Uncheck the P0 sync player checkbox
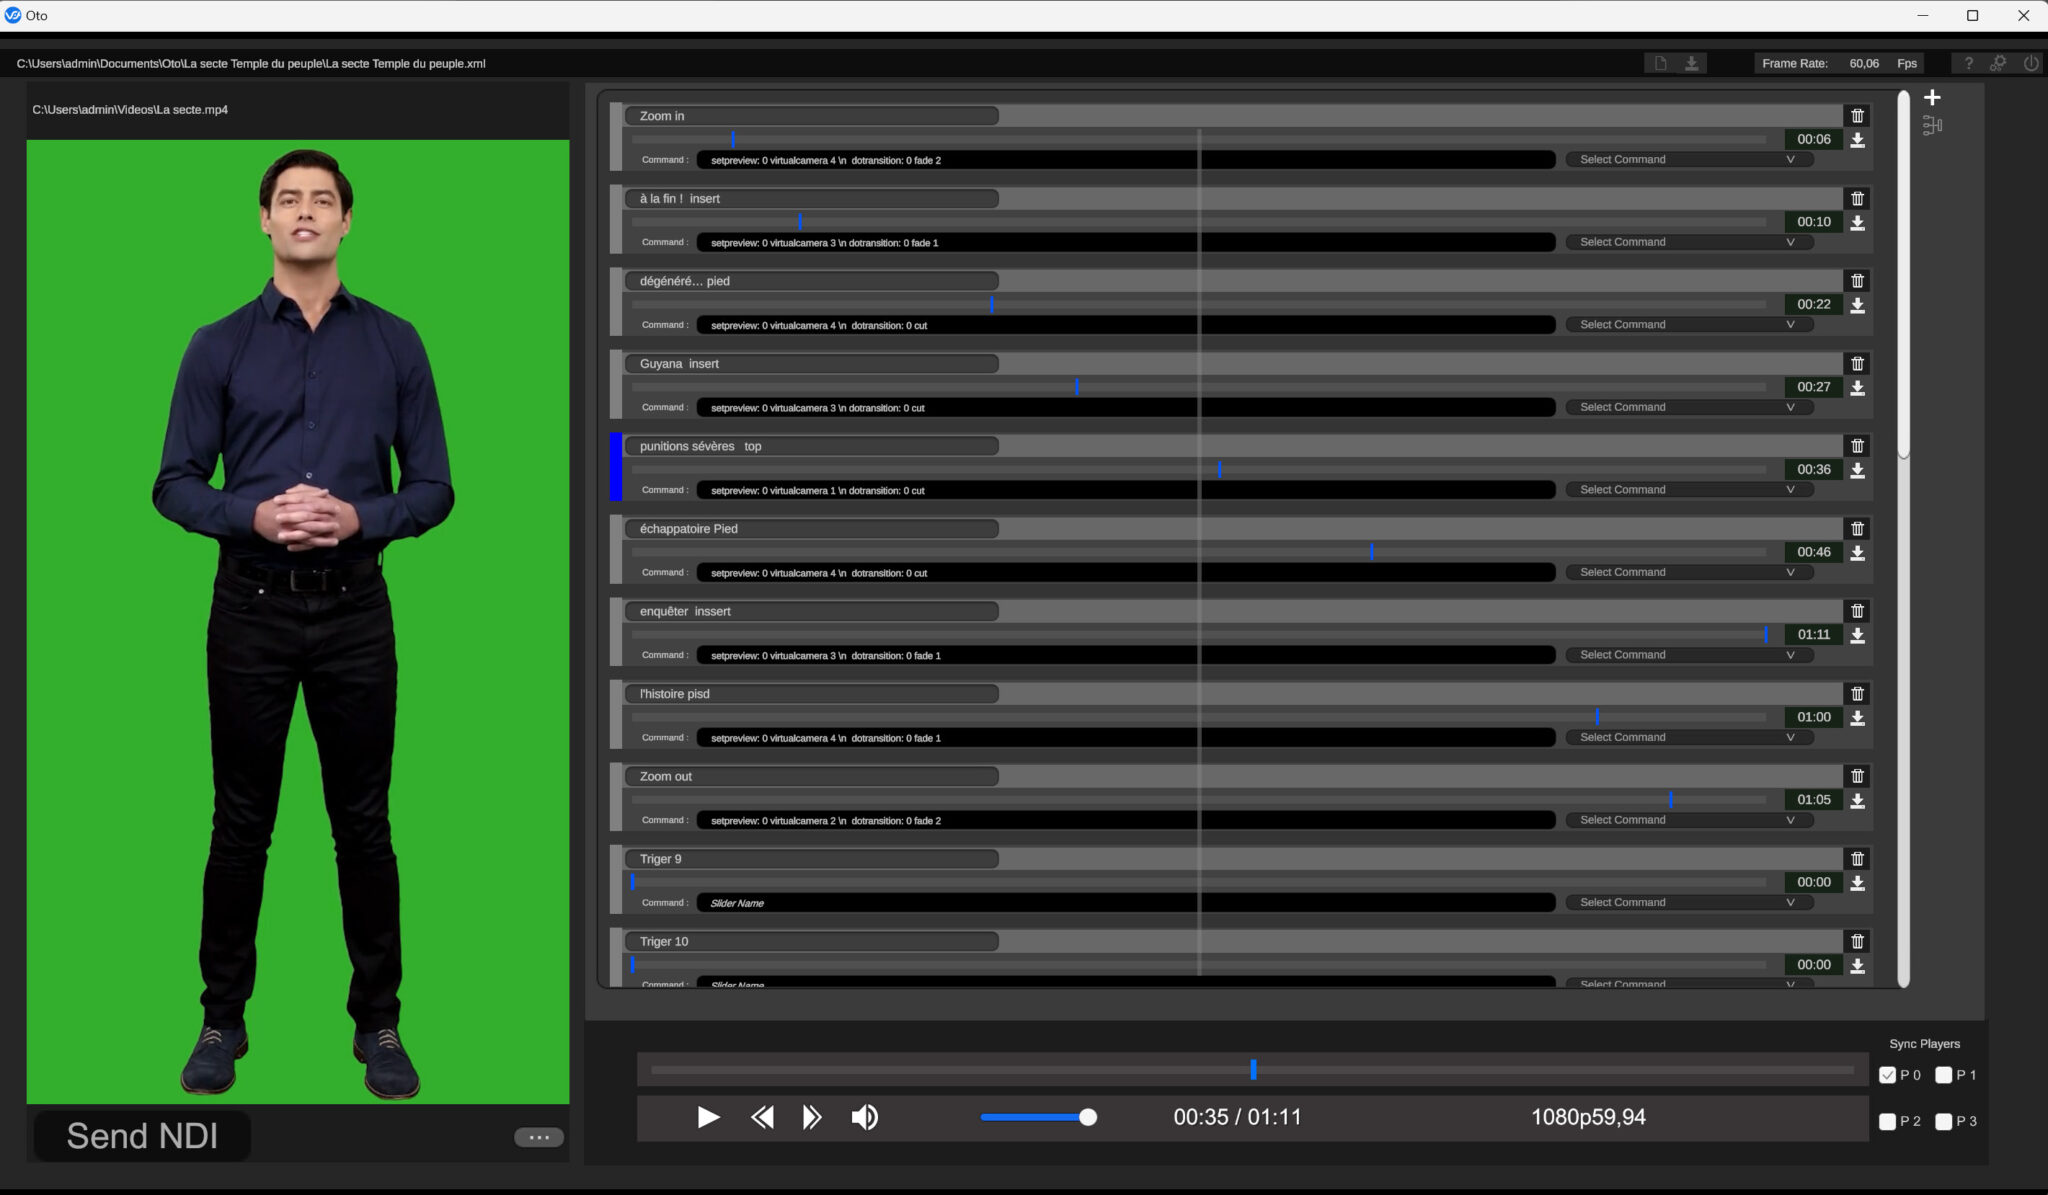The width and height of the screenshot is (2048, 1195). pyautogui.click(x=1889, y=1075)
